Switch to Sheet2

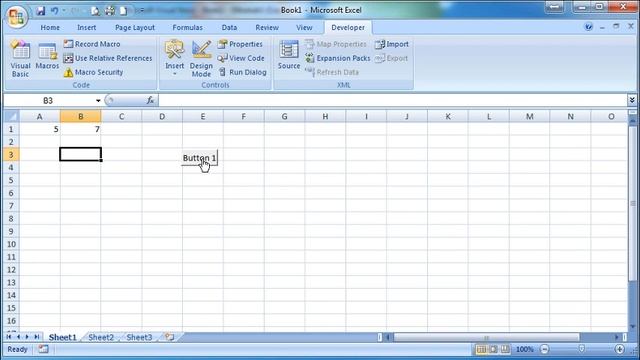point(101,337)
